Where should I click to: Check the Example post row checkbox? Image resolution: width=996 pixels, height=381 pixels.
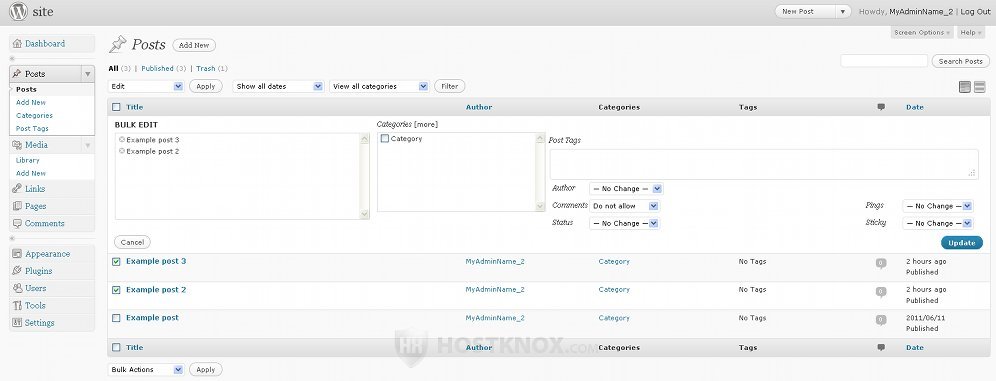116,318
